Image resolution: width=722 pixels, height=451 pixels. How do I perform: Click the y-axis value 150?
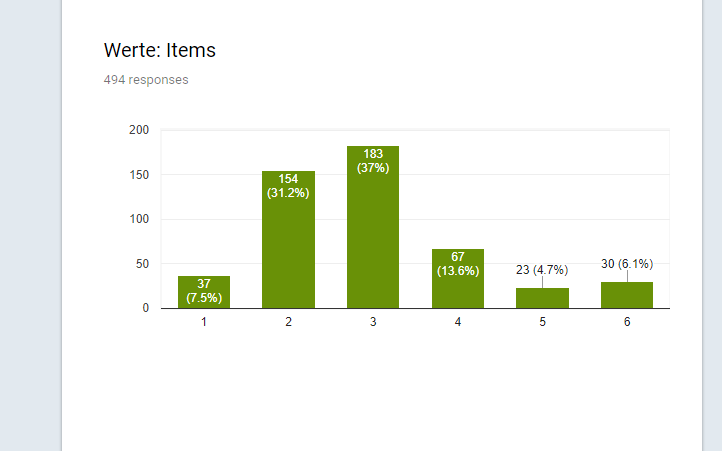139,175
